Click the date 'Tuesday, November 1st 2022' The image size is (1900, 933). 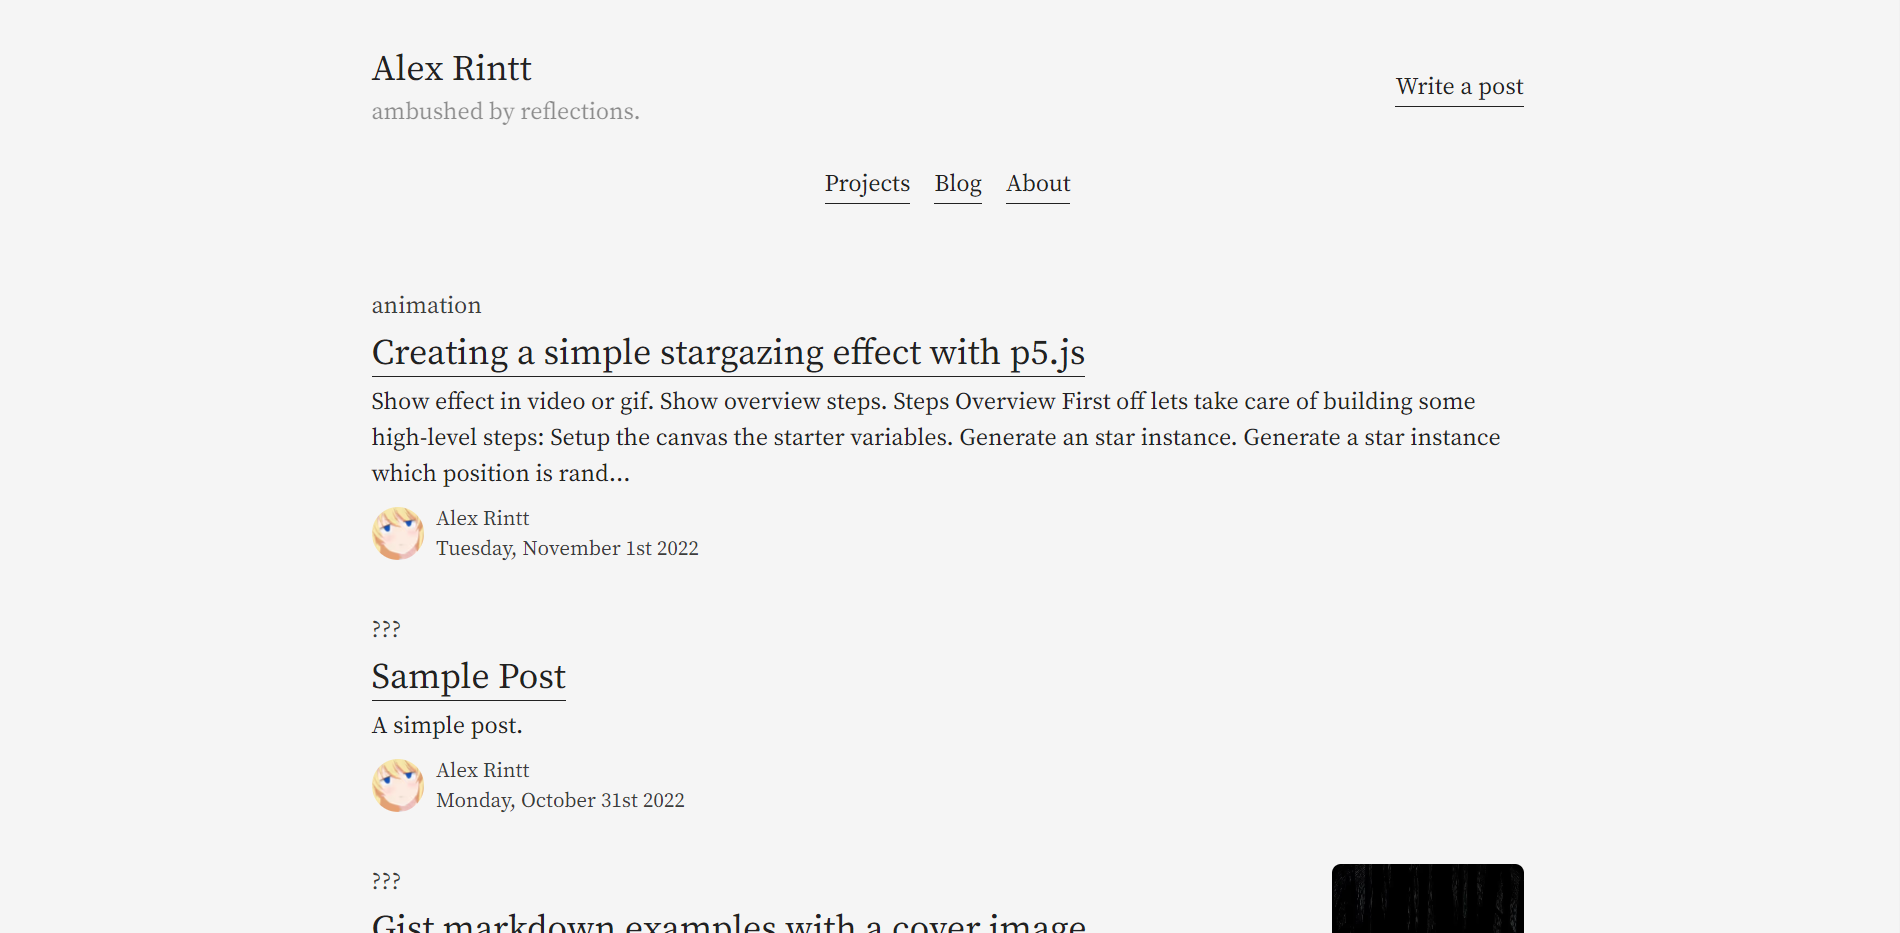click(567, 548)
